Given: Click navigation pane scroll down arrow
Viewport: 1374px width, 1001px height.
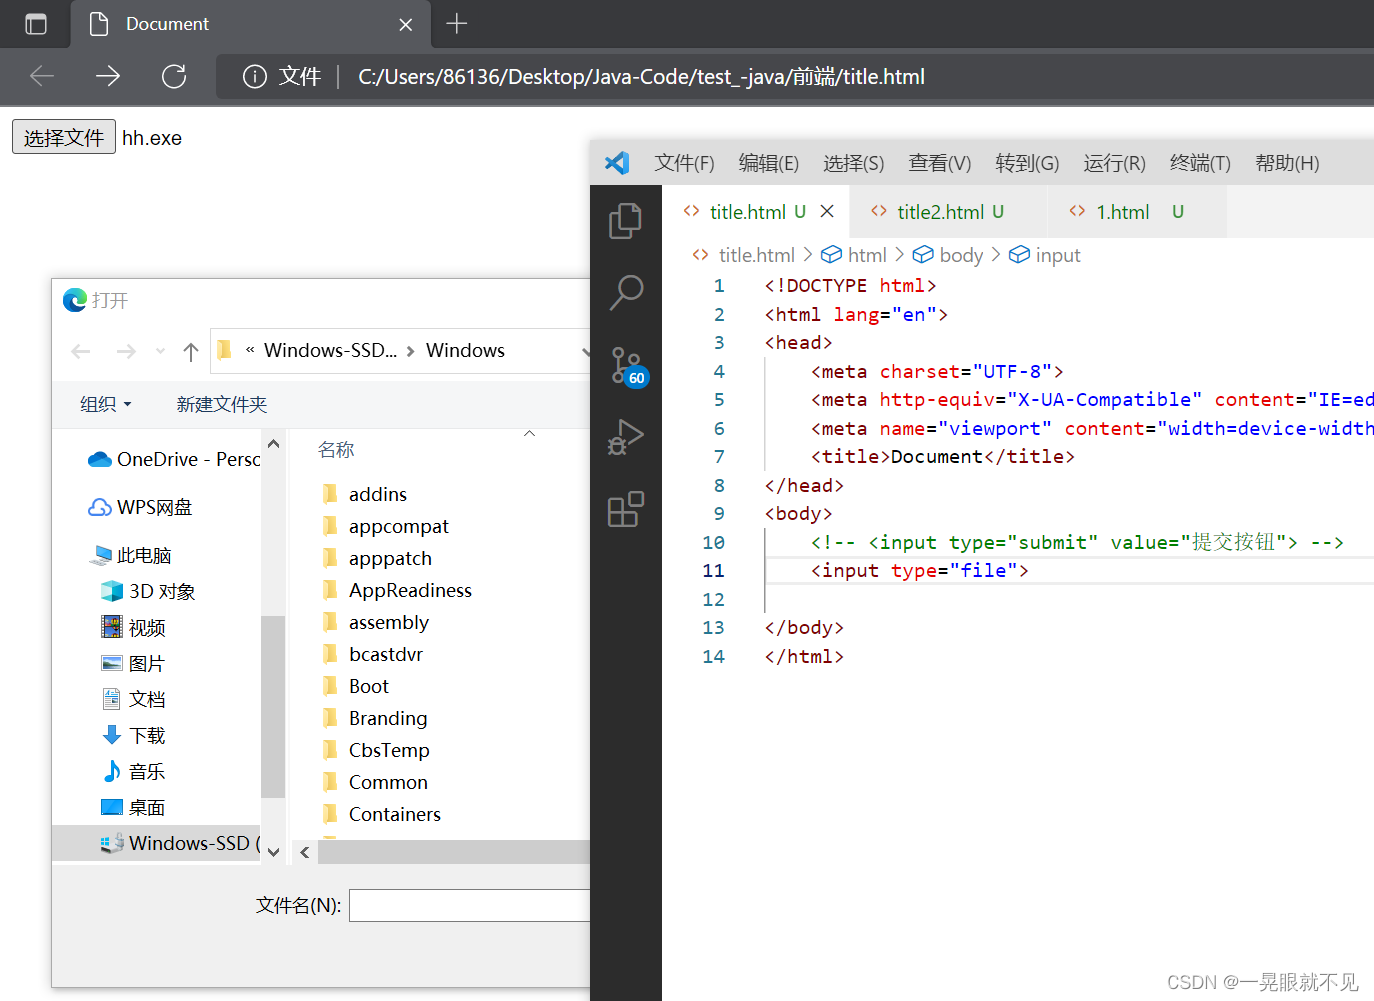Looking at the screenshot, I should (273, 852).
